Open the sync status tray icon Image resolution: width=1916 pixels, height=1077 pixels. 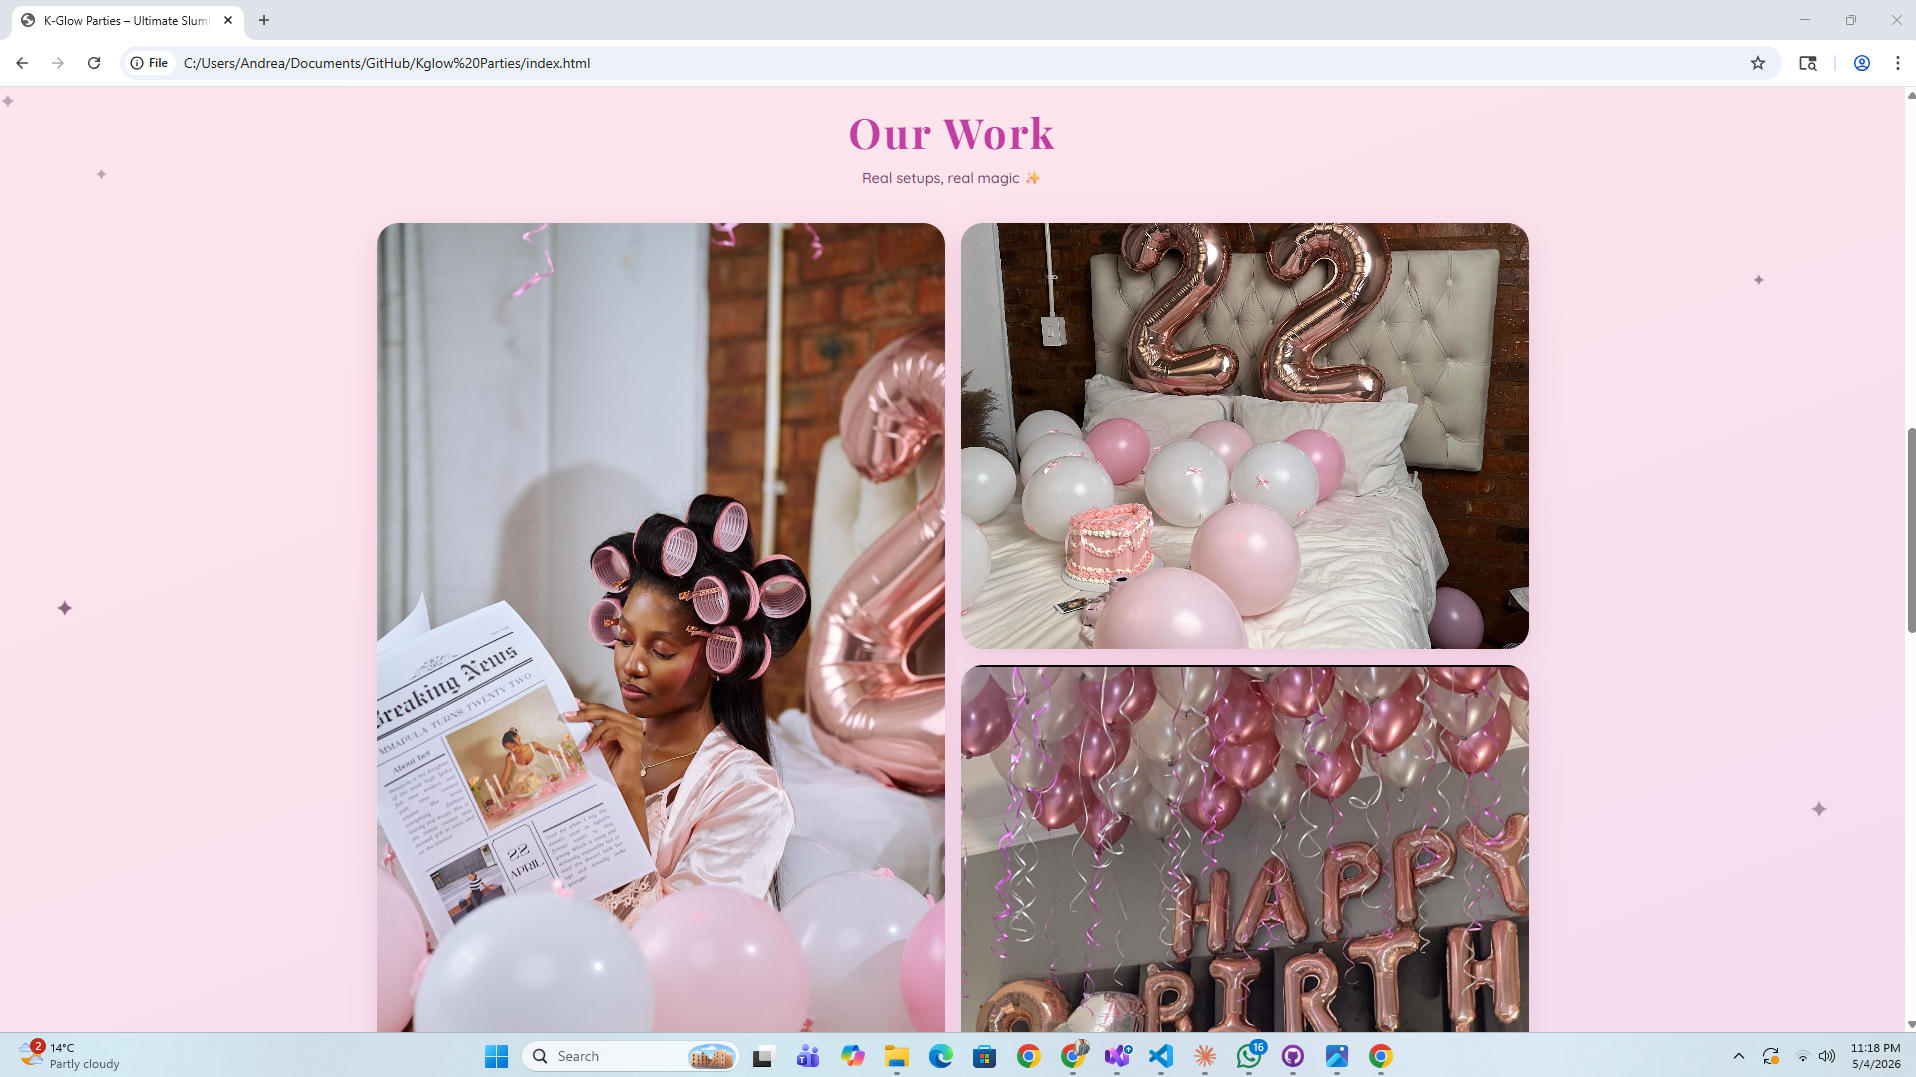tap(1771, 1056)
